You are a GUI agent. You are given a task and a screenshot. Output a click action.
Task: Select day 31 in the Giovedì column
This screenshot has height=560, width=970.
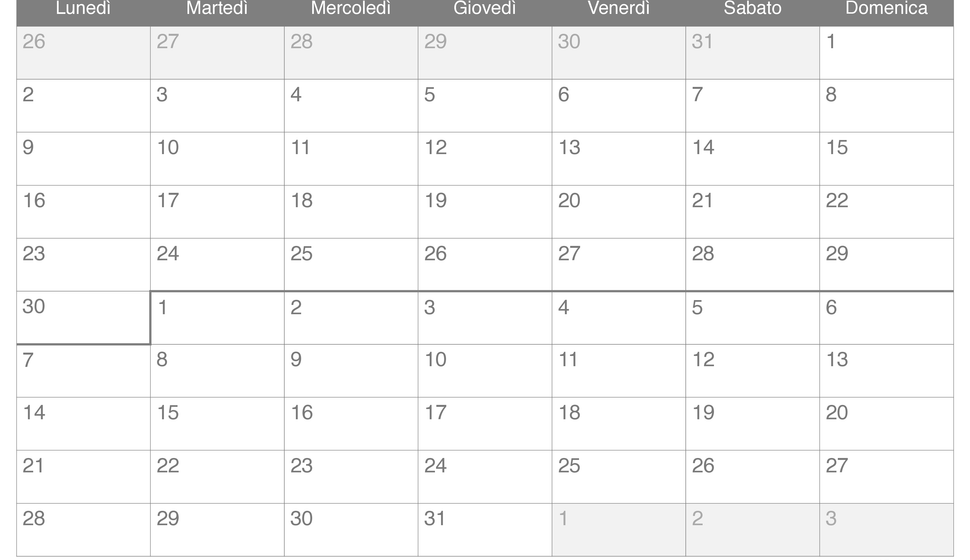pos(485,530)
